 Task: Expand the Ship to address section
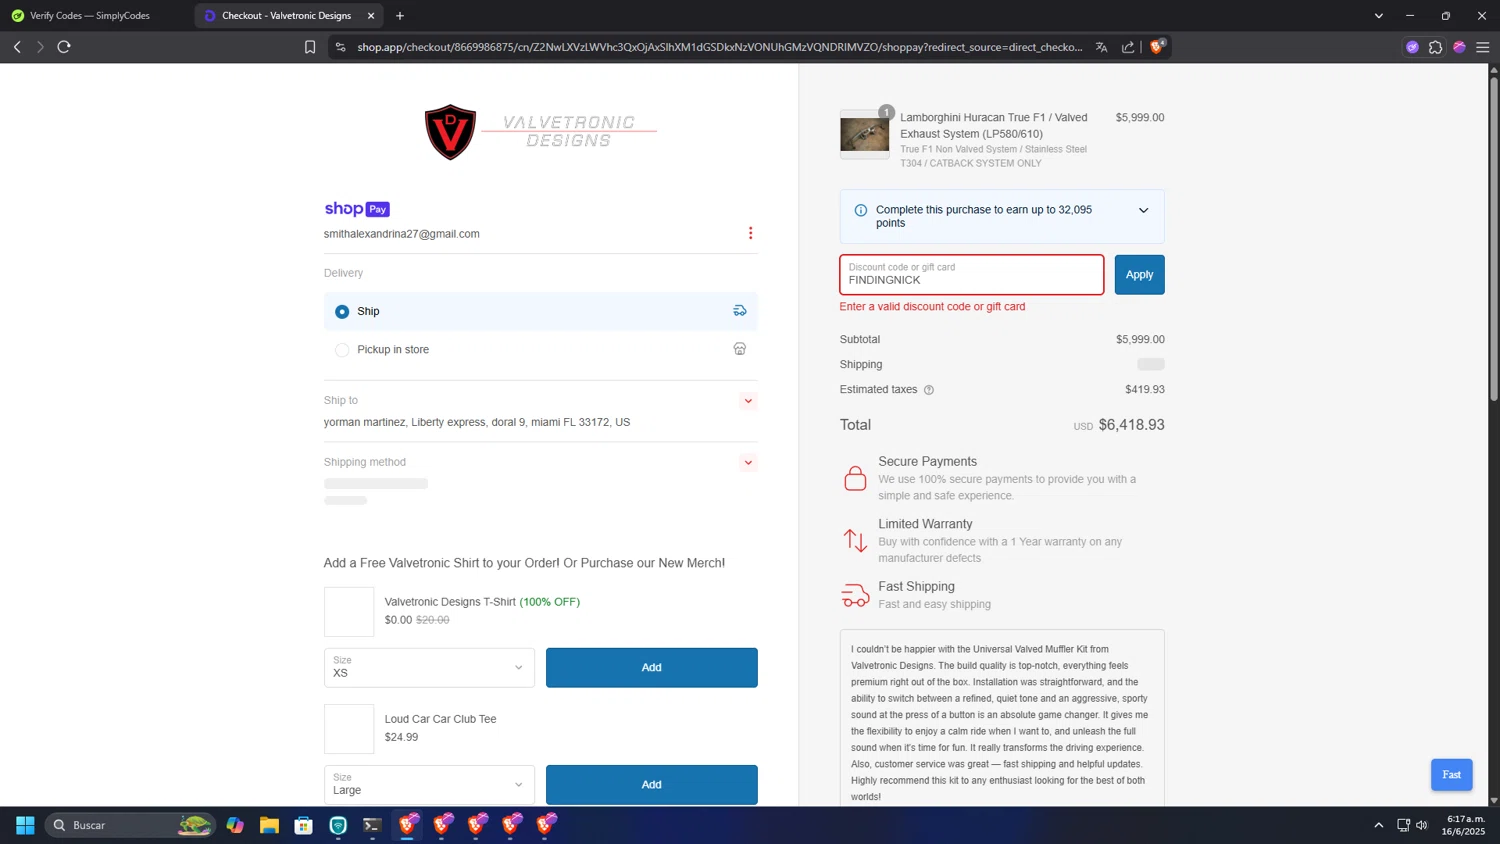(748, 401)
